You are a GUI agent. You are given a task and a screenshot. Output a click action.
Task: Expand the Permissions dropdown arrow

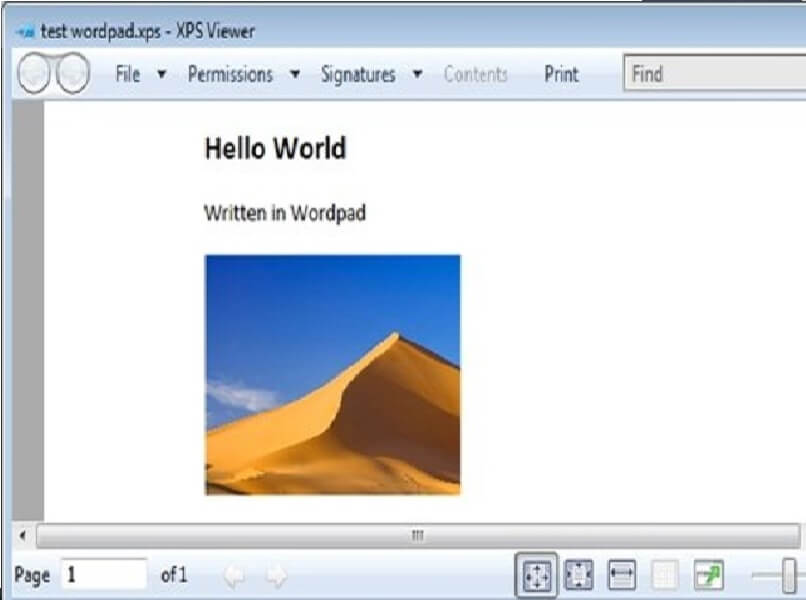(295, 73)
